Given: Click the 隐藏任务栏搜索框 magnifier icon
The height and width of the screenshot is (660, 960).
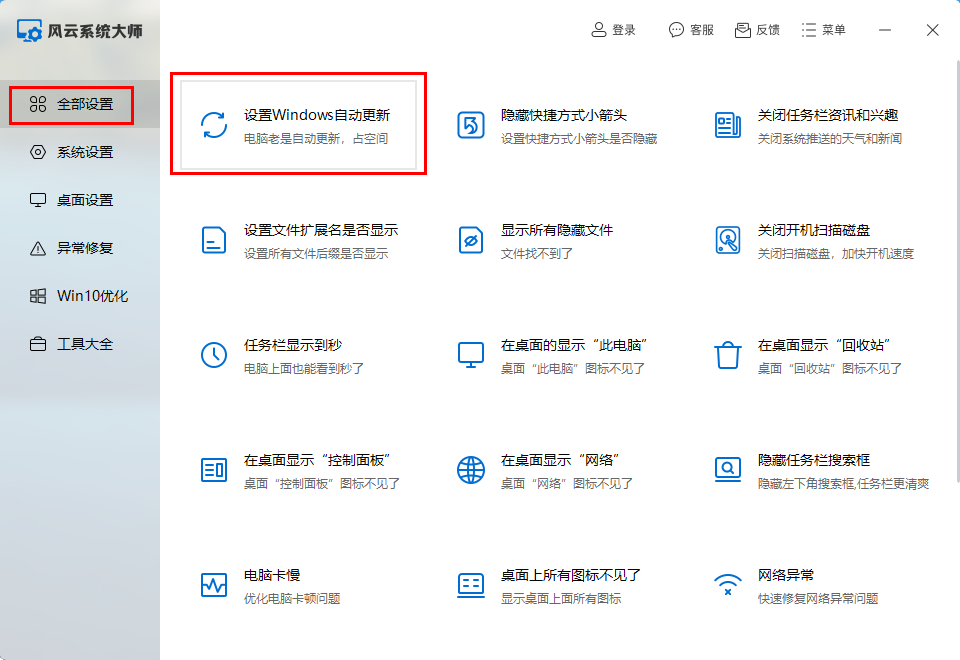Looking at the screenshot, I should click(727, 470).
